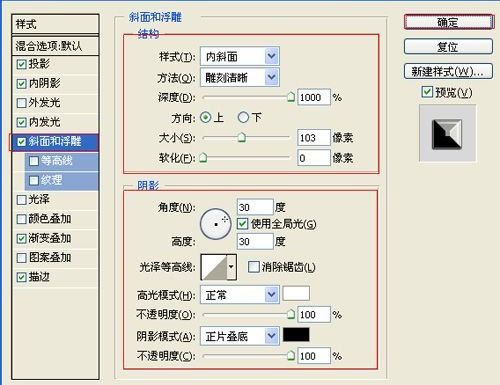The width and height of the screenshot is (500, 385).
Task: Click the black shadow color swatch
Action: coord(296,335)
